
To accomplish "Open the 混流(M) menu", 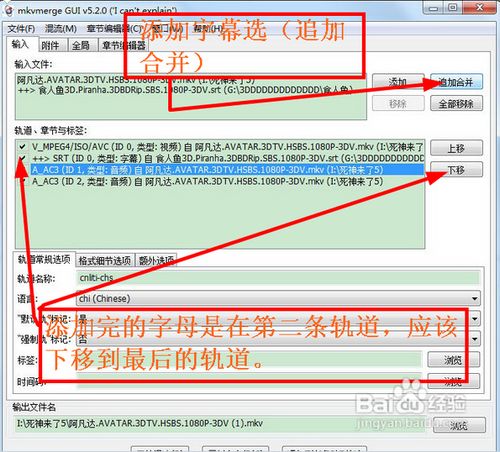I will coord(61,29).
